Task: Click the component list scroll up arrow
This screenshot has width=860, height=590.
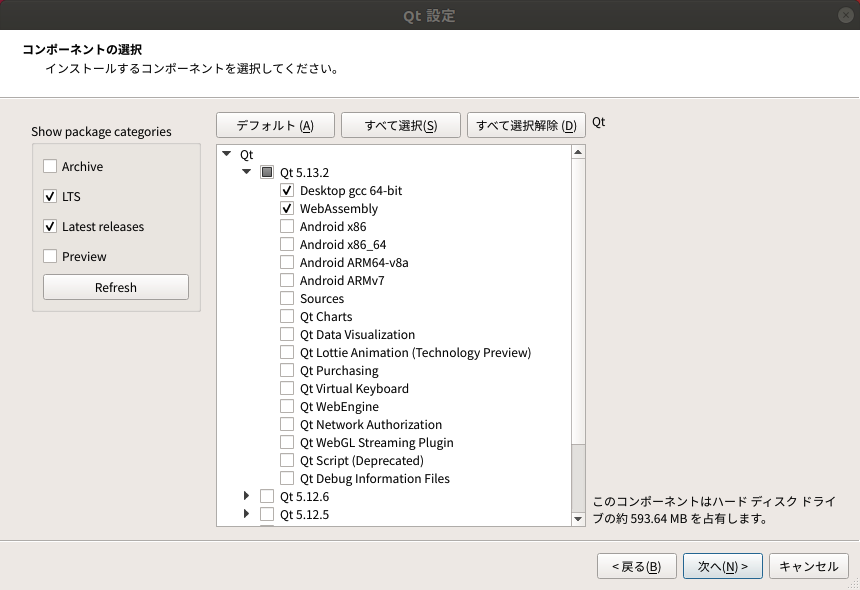Action: 578,152
